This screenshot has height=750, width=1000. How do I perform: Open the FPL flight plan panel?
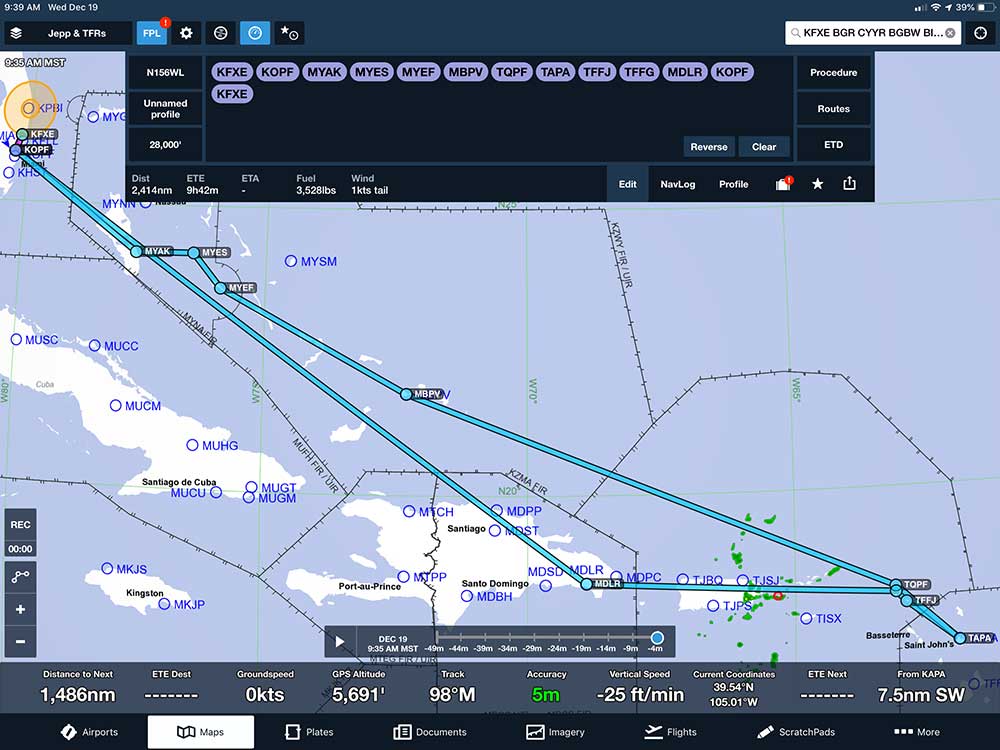pyautogui.click(x=151, y=32)
